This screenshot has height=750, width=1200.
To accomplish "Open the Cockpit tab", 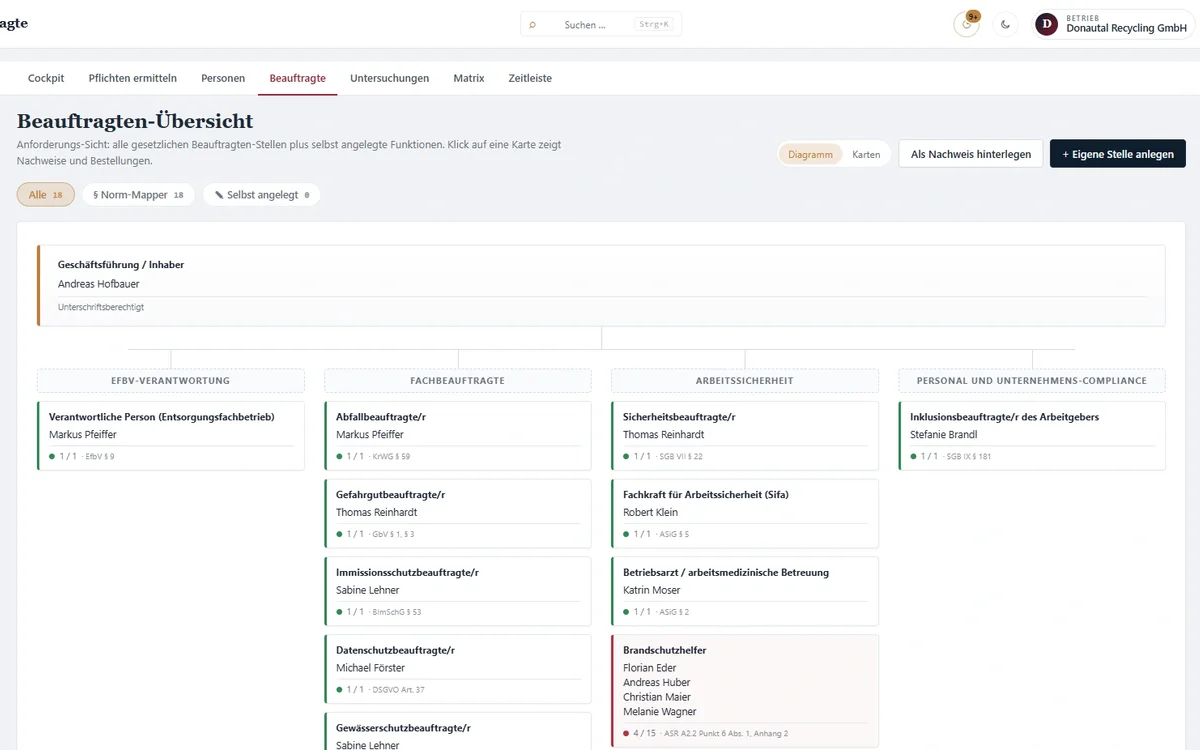I will (x=46, y=78).
